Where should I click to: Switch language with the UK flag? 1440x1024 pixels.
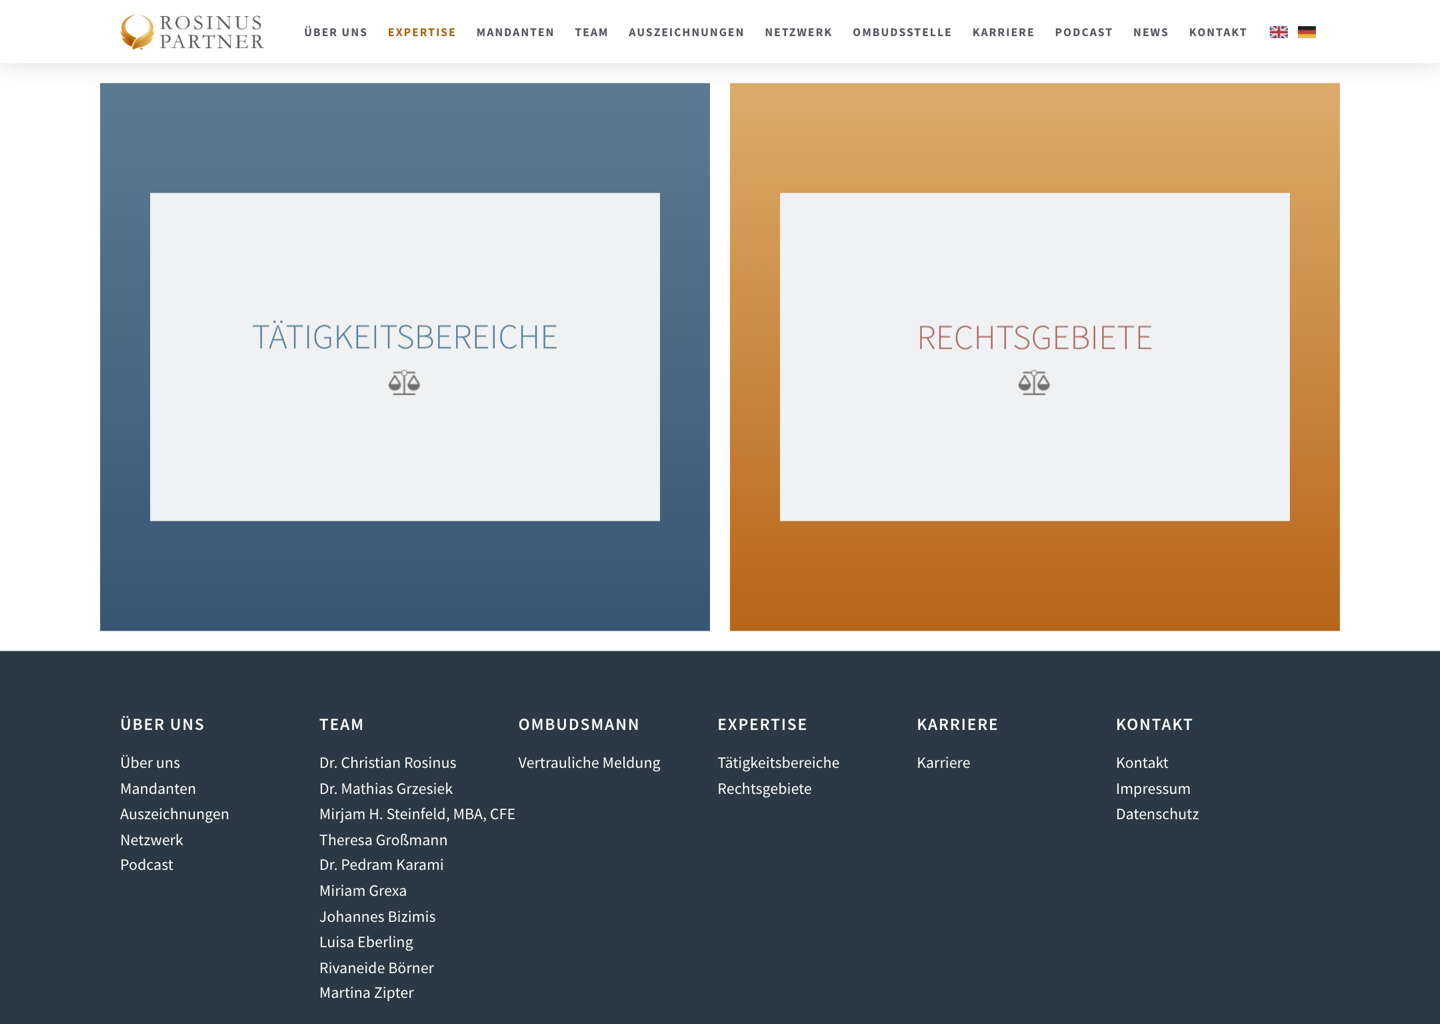click(1279, 32)
